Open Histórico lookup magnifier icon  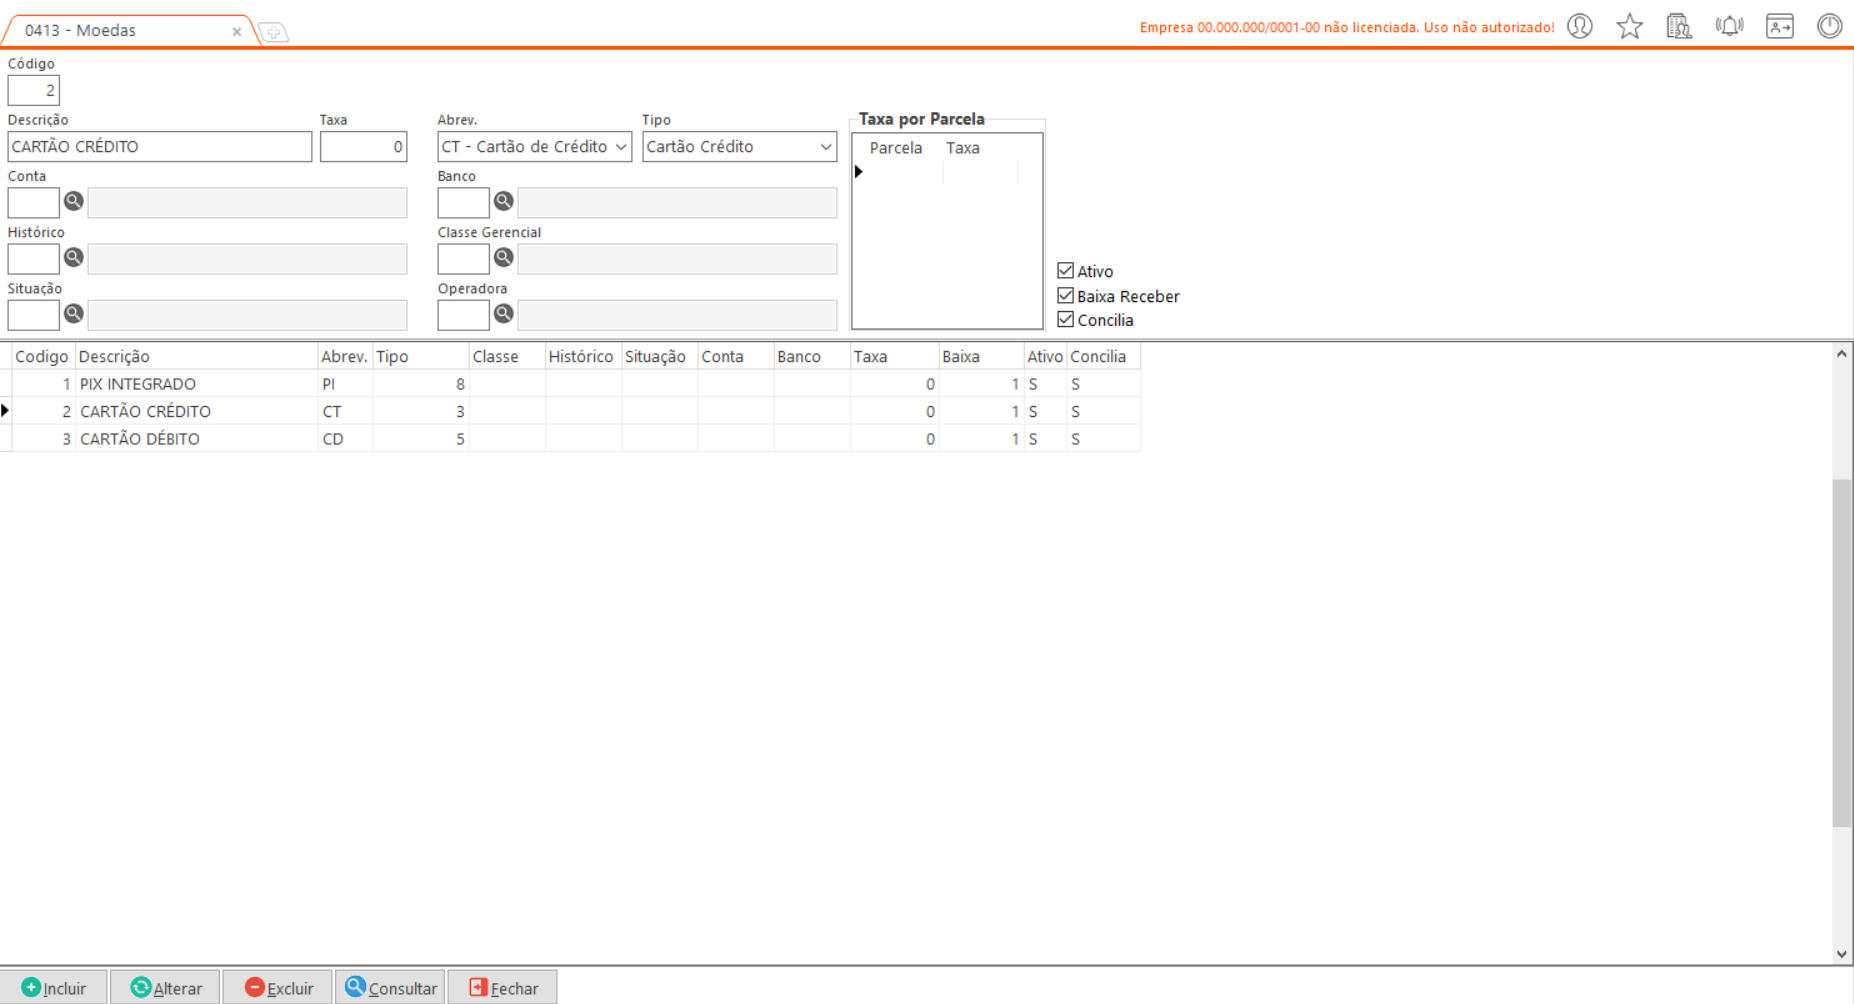[x=74, y=258]
